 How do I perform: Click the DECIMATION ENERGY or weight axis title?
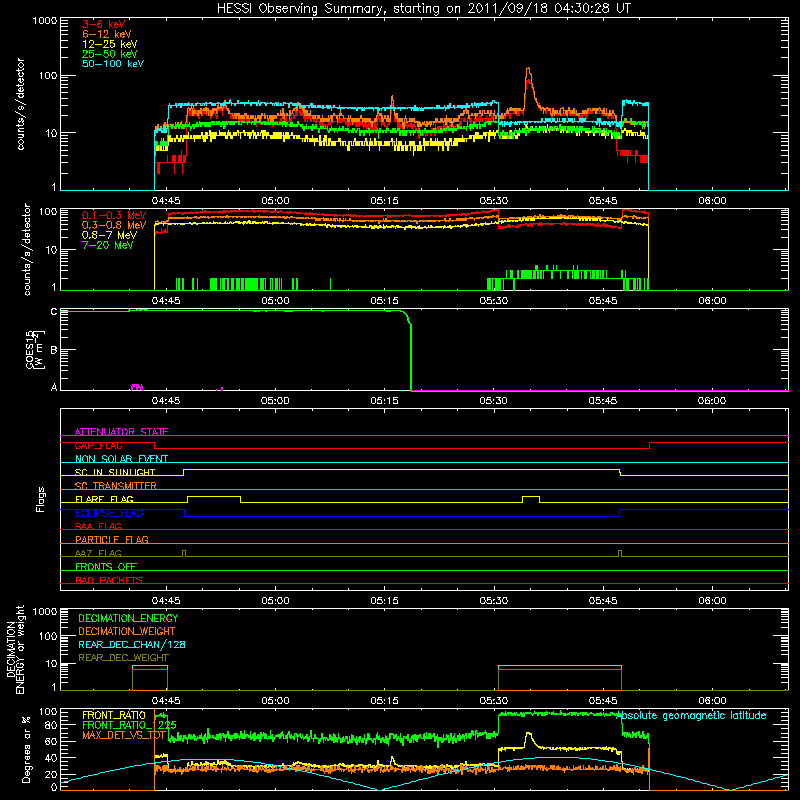tap(15, 649)
